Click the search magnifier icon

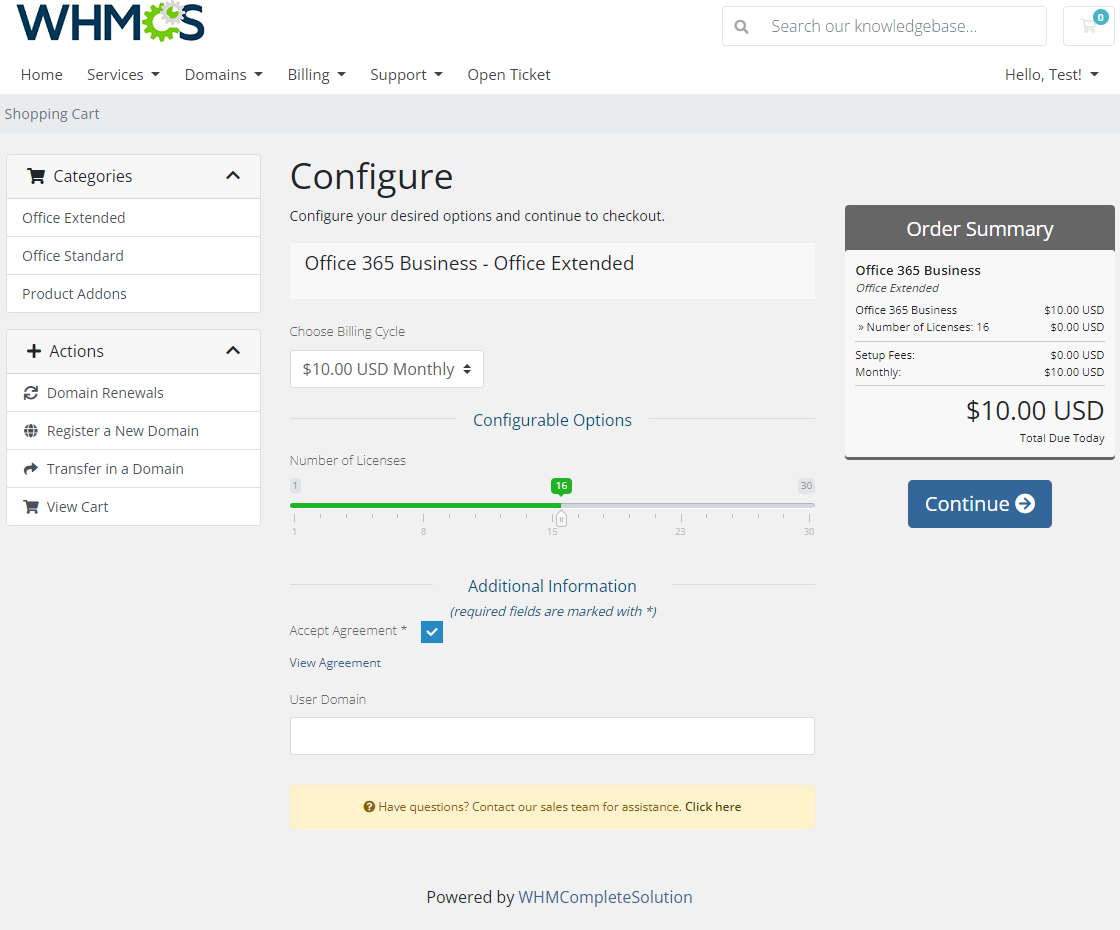pos(741,26)
